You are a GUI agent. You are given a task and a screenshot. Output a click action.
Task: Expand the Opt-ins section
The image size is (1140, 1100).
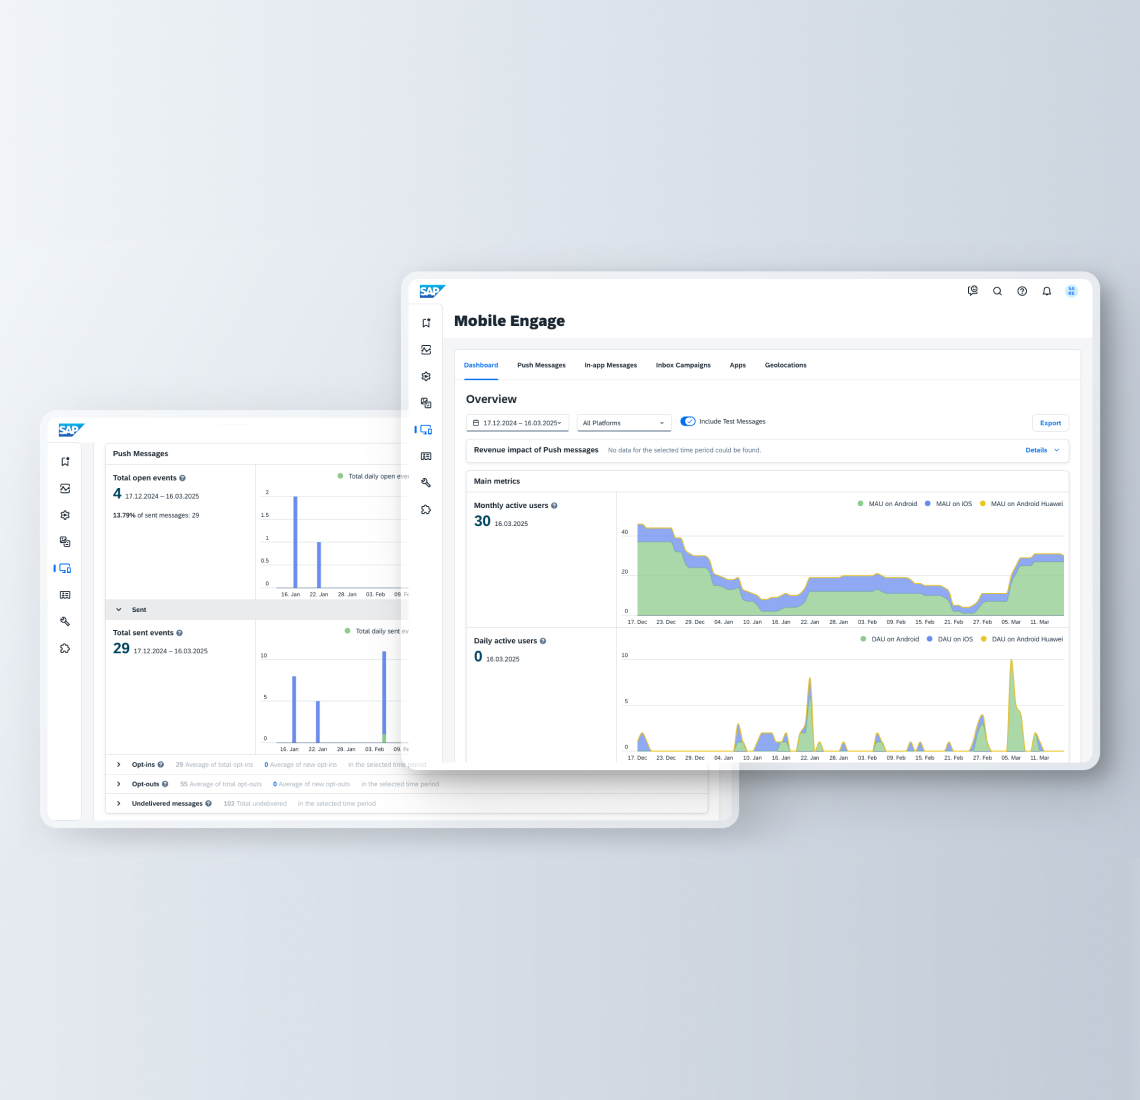tap(117, 764)
